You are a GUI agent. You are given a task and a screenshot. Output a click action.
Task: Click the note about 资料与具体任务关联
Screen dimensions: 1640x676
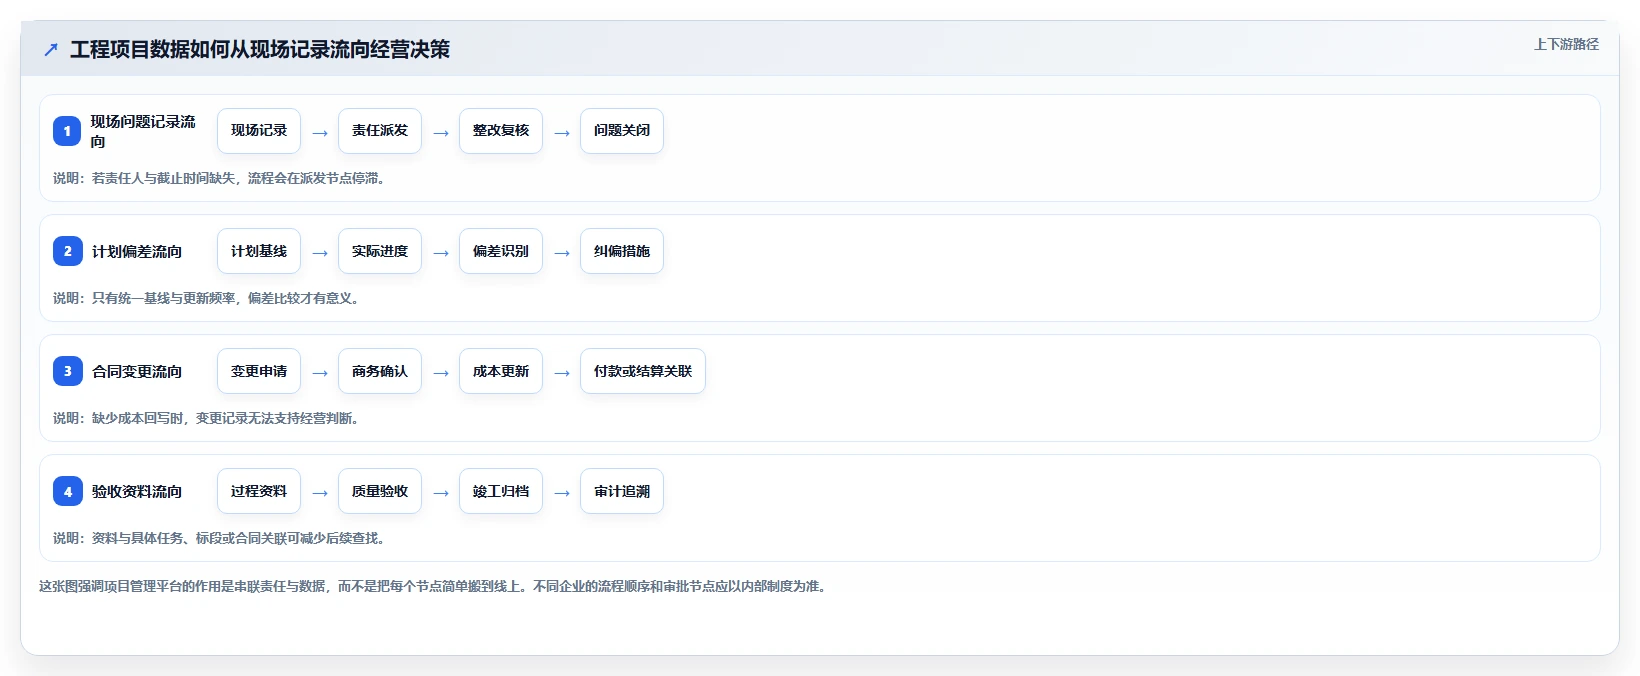point(220,538)
